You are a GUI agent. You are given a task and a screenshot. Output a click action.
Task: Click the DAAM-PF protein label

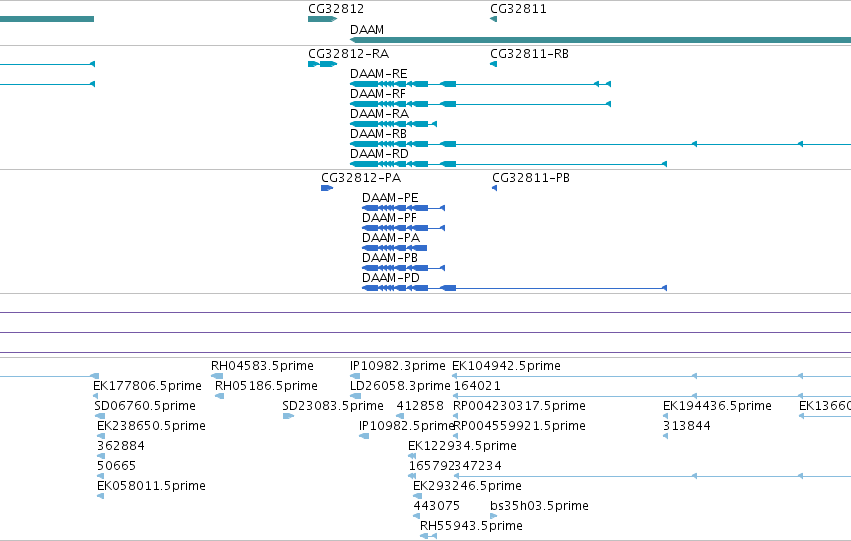coord(389,218)
